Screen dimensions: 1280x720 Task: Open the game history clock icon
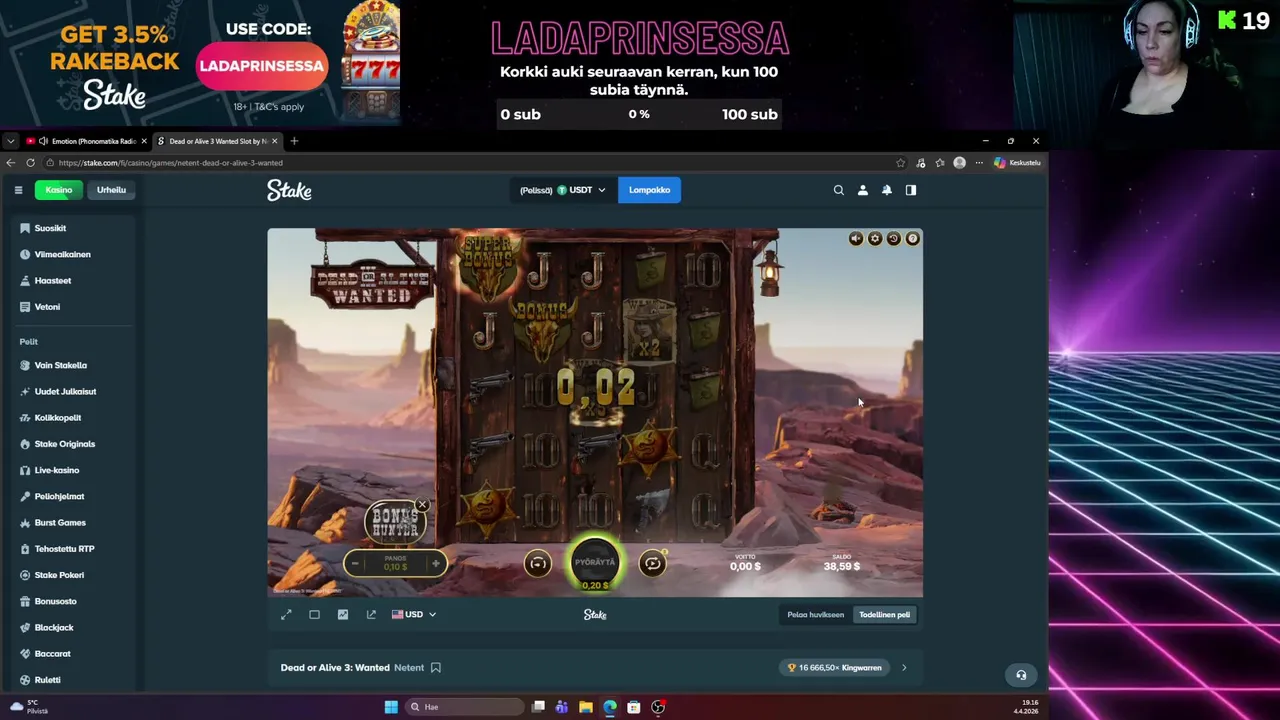(x=894, y=238)
